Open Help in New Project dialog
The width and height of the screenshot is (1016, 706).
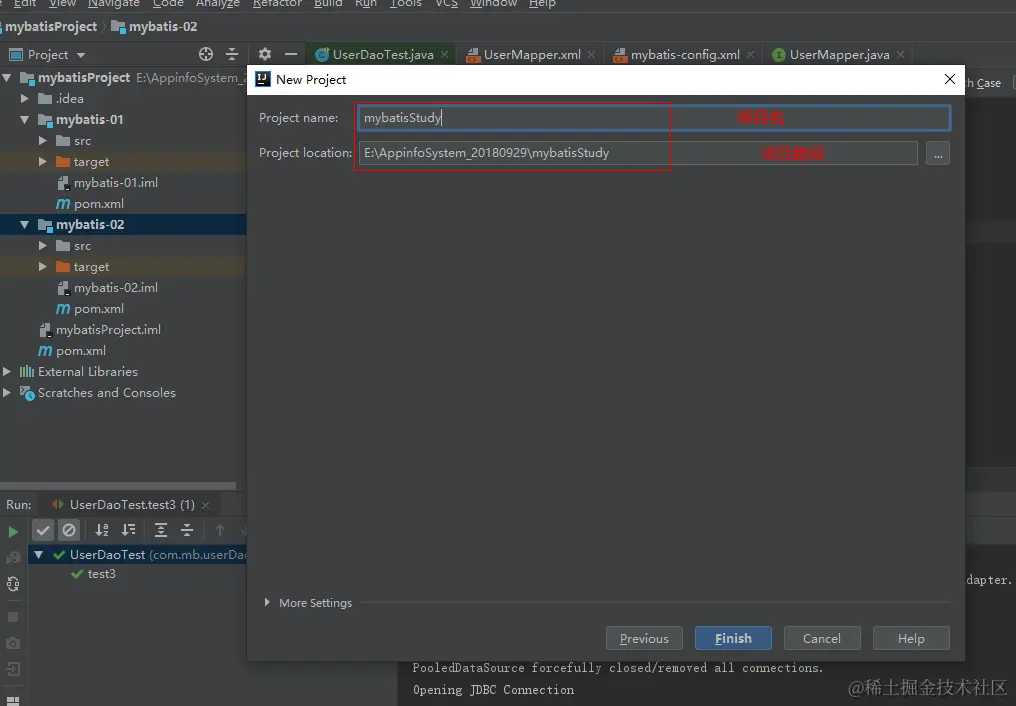(x=911, y=638)
